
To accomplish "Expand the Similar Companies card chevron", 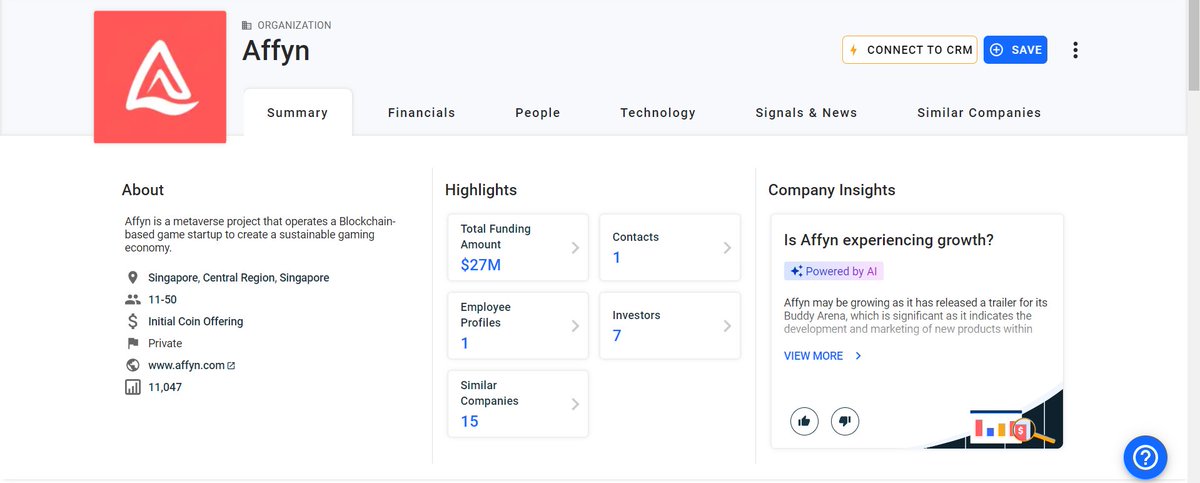I will click(575, 403).
